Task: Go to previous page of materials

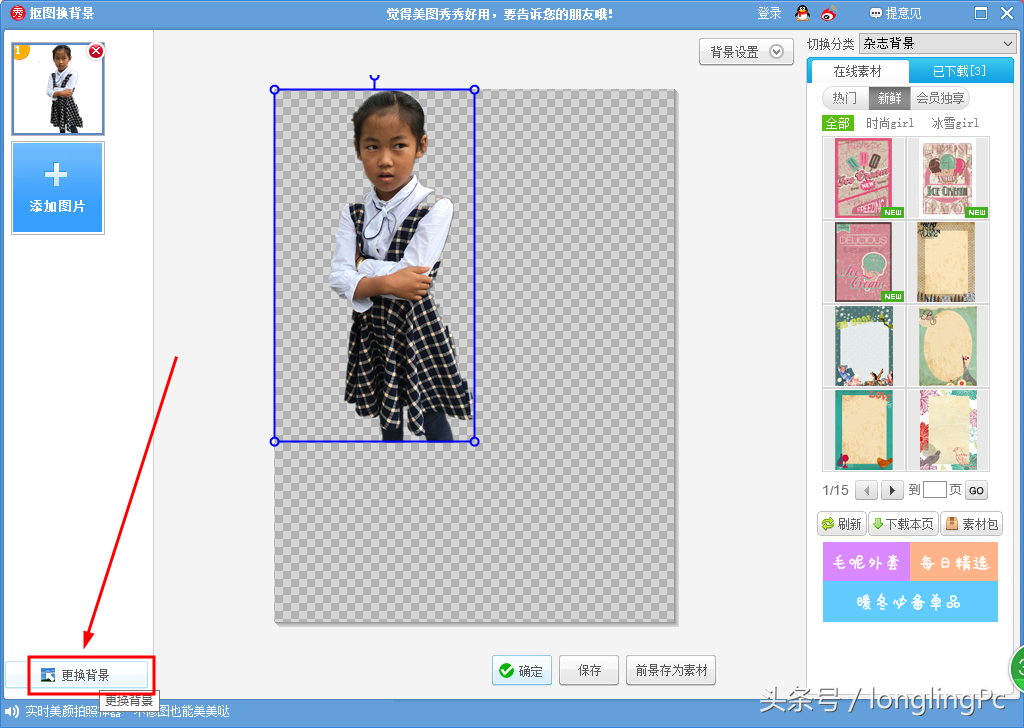Action: (867, 490)
